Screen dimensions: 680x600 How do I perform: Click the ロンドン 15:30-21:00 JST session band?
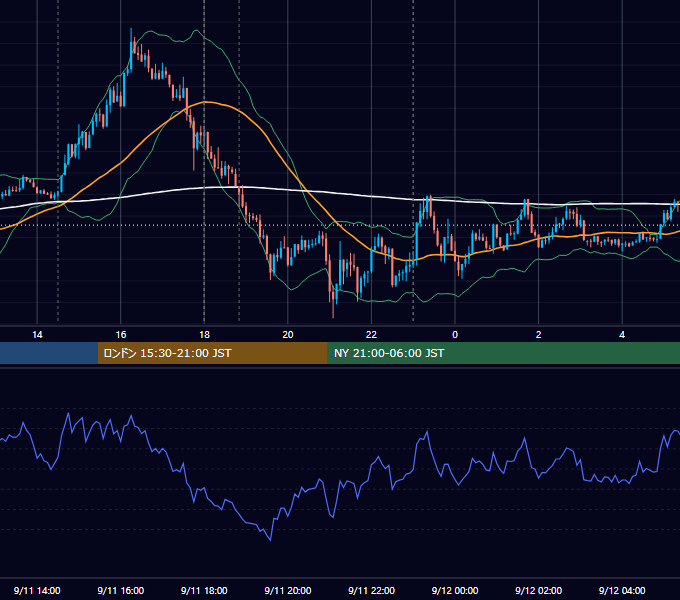pos(212,353)
